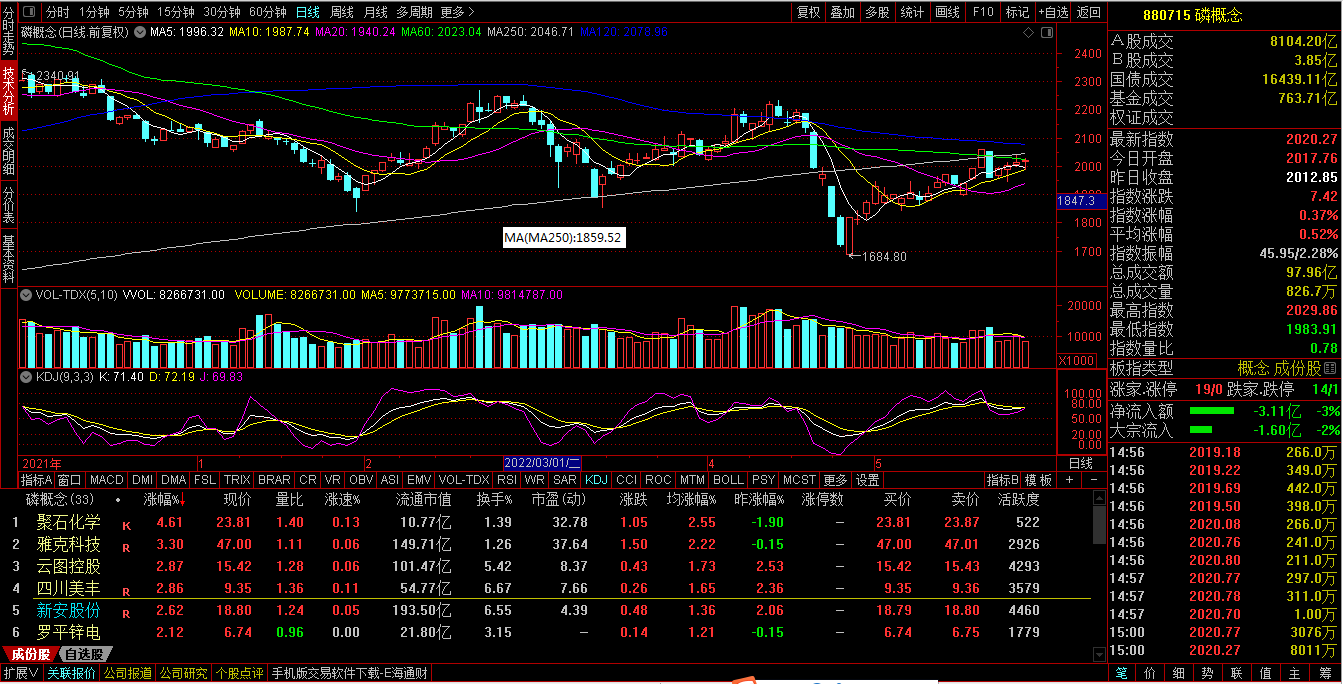1343x684 pixels.
Task: Click the 复权 toolbar button
Action: coord(808,12)
